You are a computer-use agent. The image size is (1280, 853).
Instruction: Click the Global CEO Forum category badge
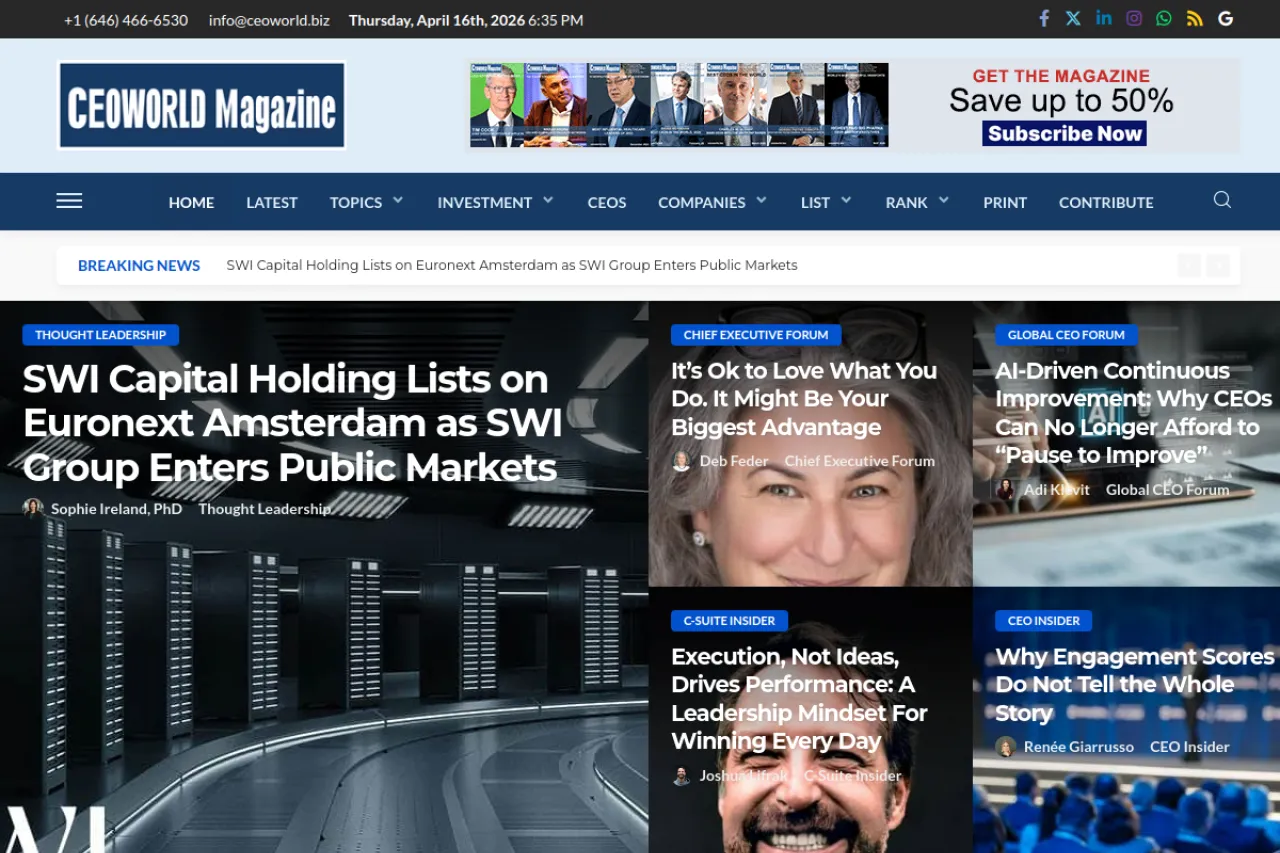point(1066,335)
